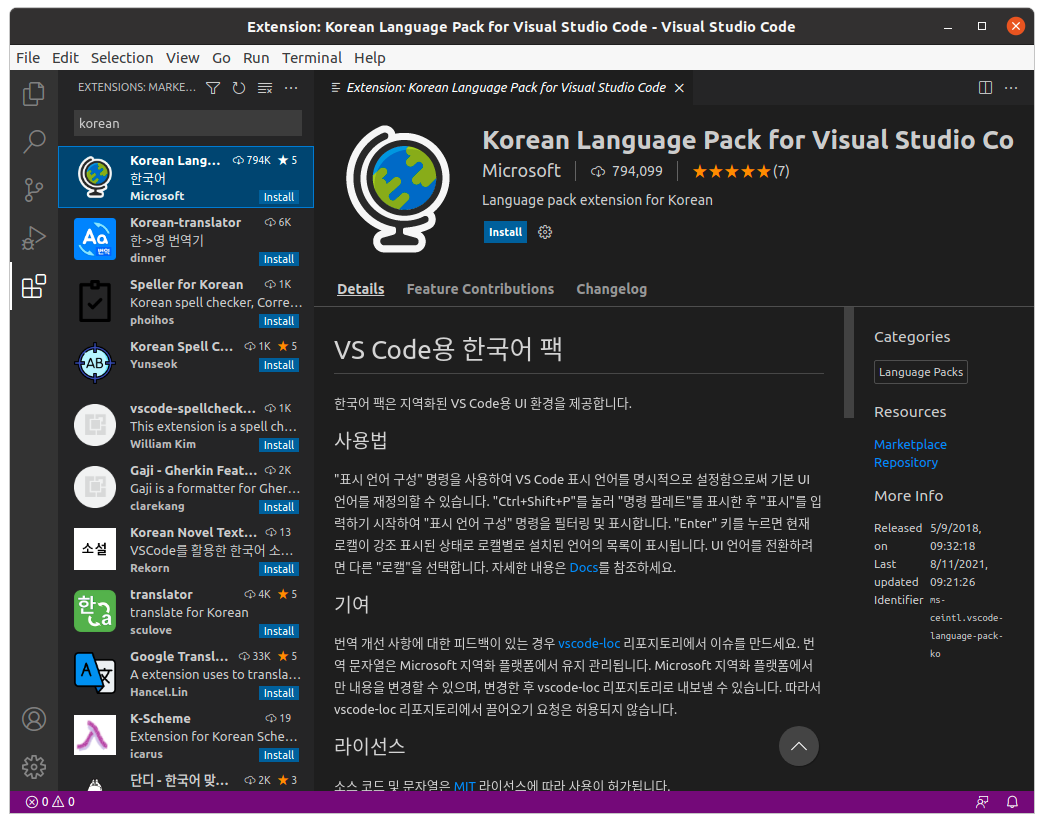Click the K-Scheme lambda icon
Viewport: 1044px width, 823px height.
tap(95, 734)
